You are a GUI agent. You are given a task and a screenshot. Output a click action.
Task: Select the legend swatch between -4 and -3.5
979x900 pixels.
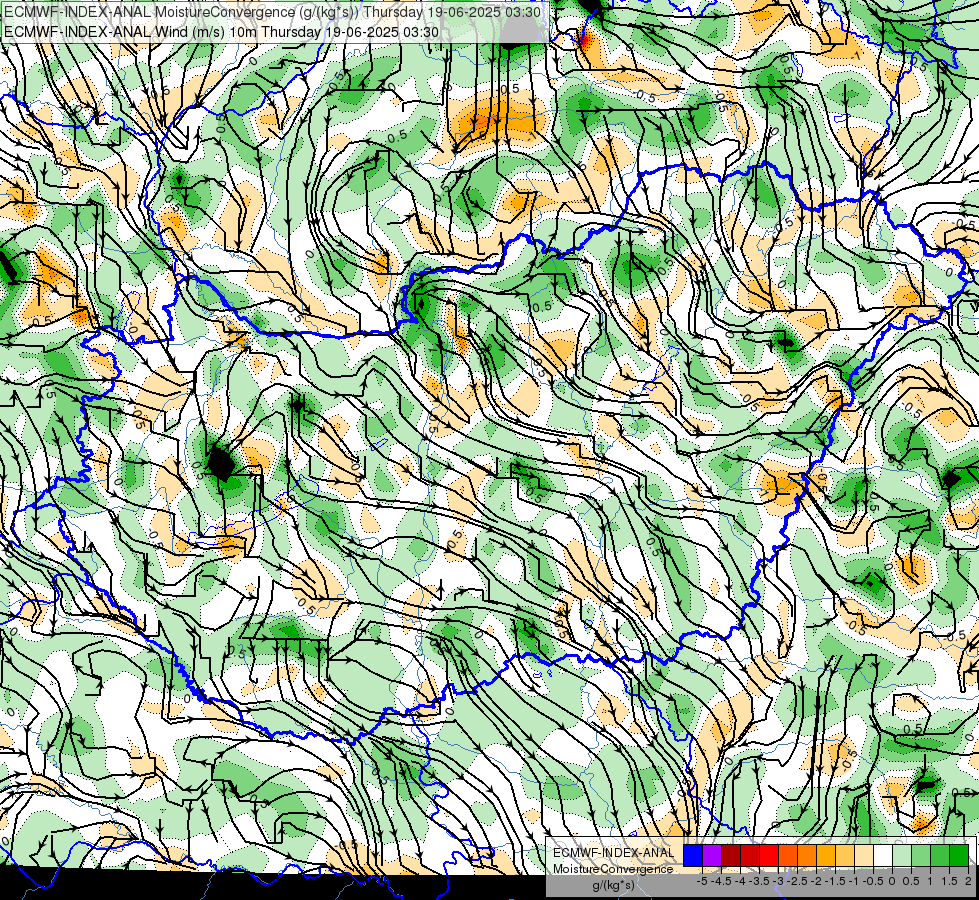pos(750,856)
